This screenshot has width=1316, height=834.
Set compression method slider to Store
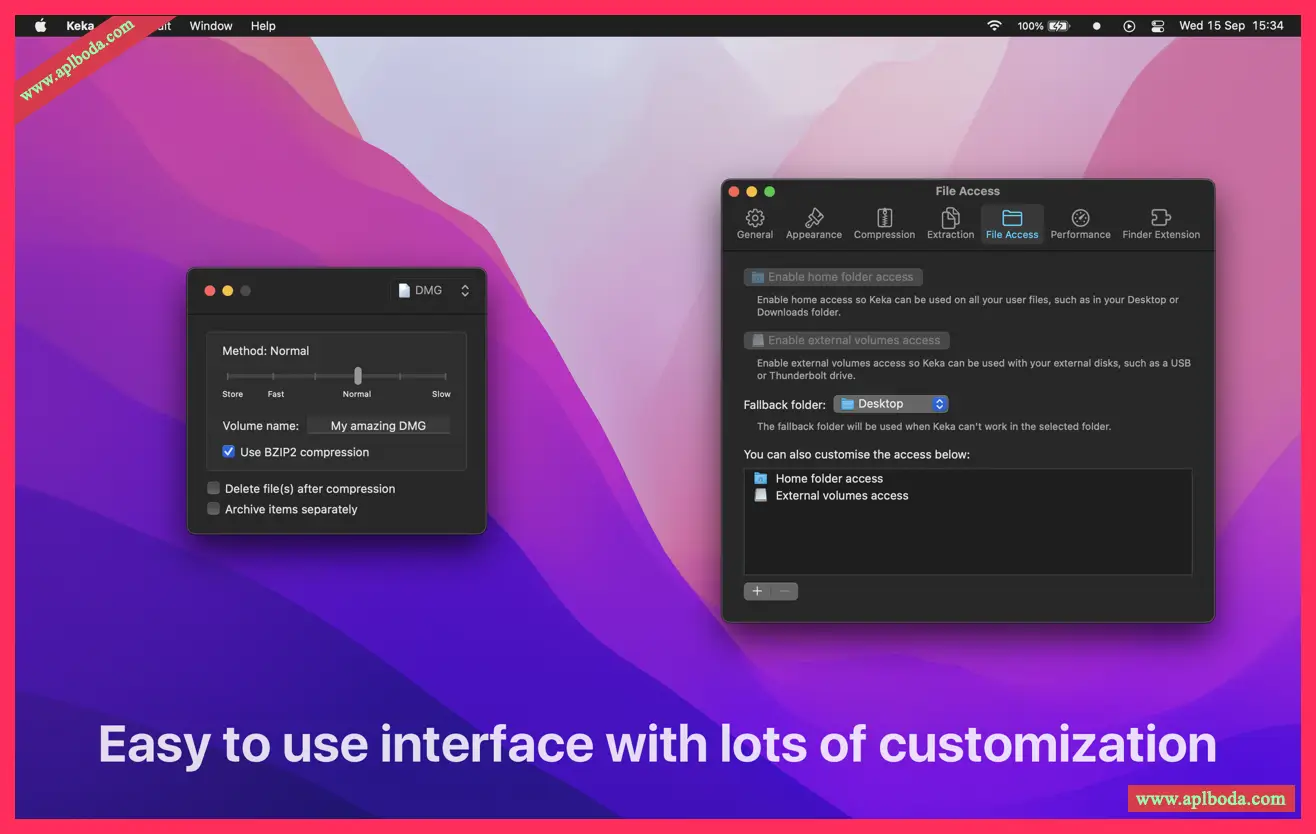(x=228, y=376)
